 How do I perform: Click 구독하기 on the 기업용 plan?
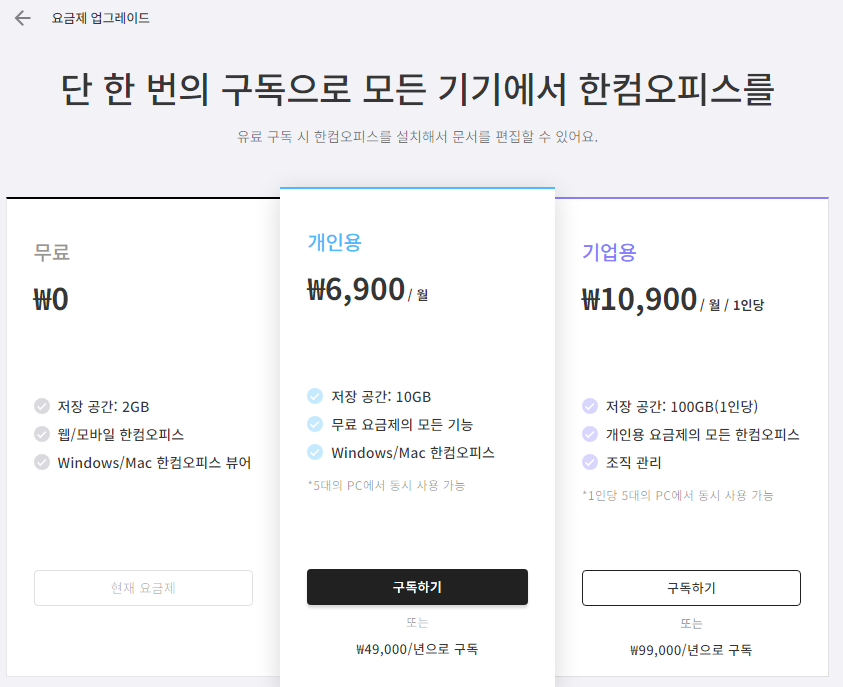click(x=691, y=588)
